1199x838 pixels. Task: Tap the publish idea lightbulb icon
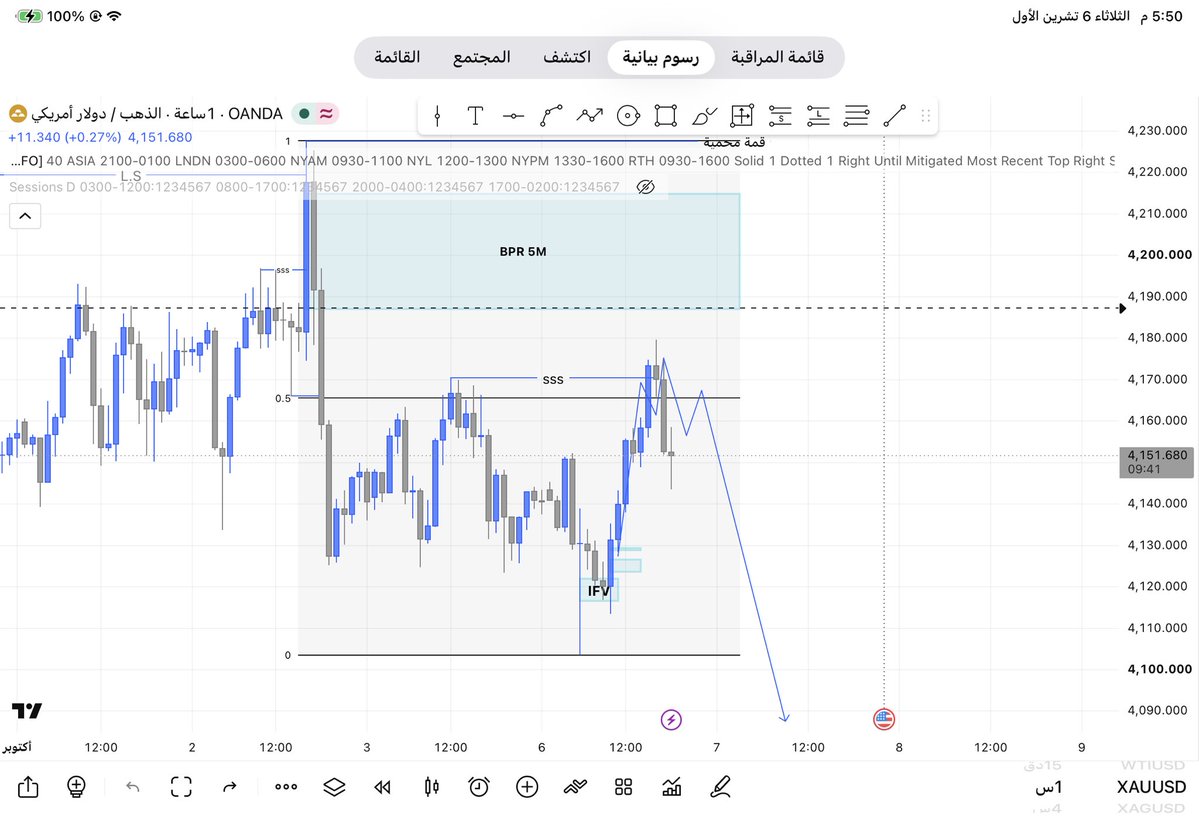tap(76, 786)
